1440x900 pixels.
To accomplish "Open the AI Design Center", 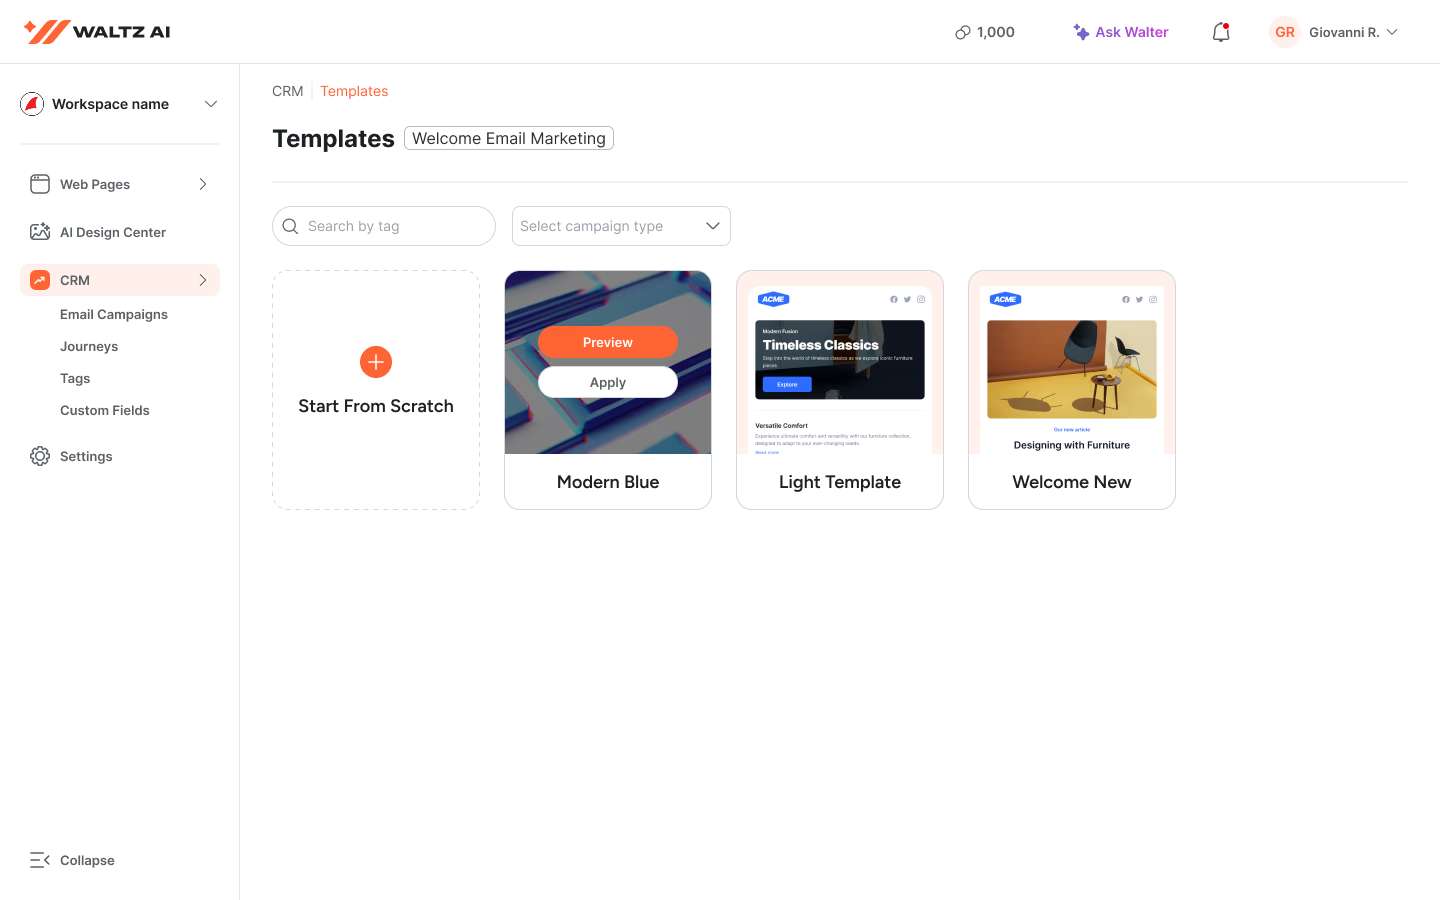I will click(112, 232).
